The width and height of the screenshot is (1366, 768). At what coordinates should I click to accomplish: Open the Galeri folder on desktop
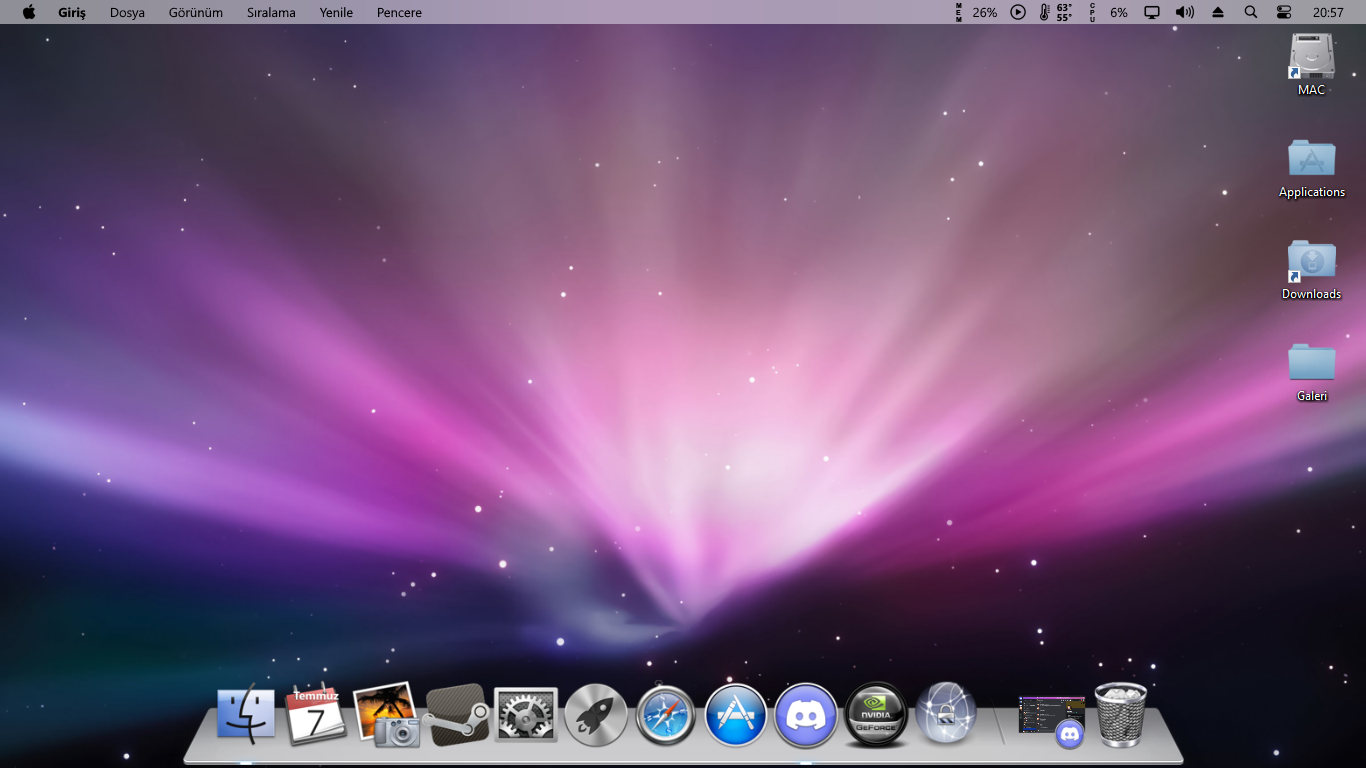(1312, 371)
